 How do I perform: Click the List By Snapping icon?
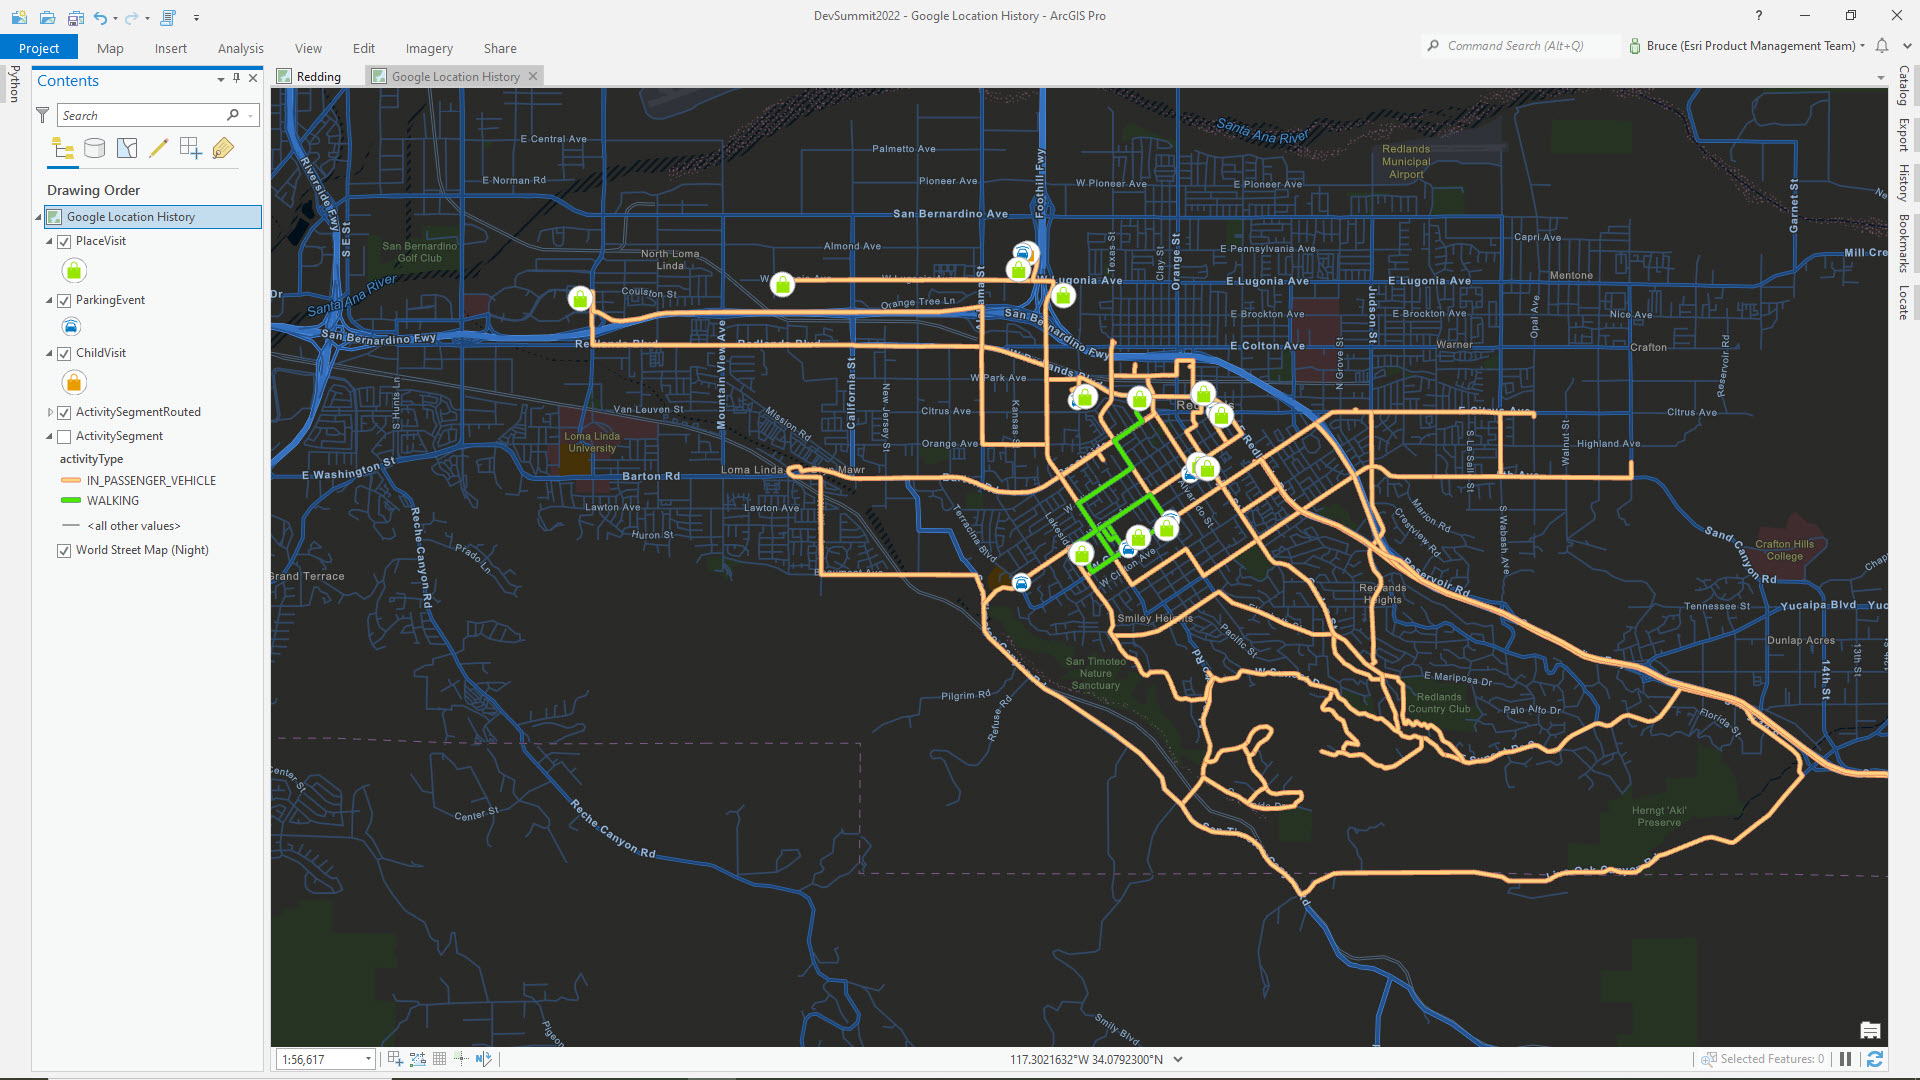pyautogui.click(x=191, y=148)
